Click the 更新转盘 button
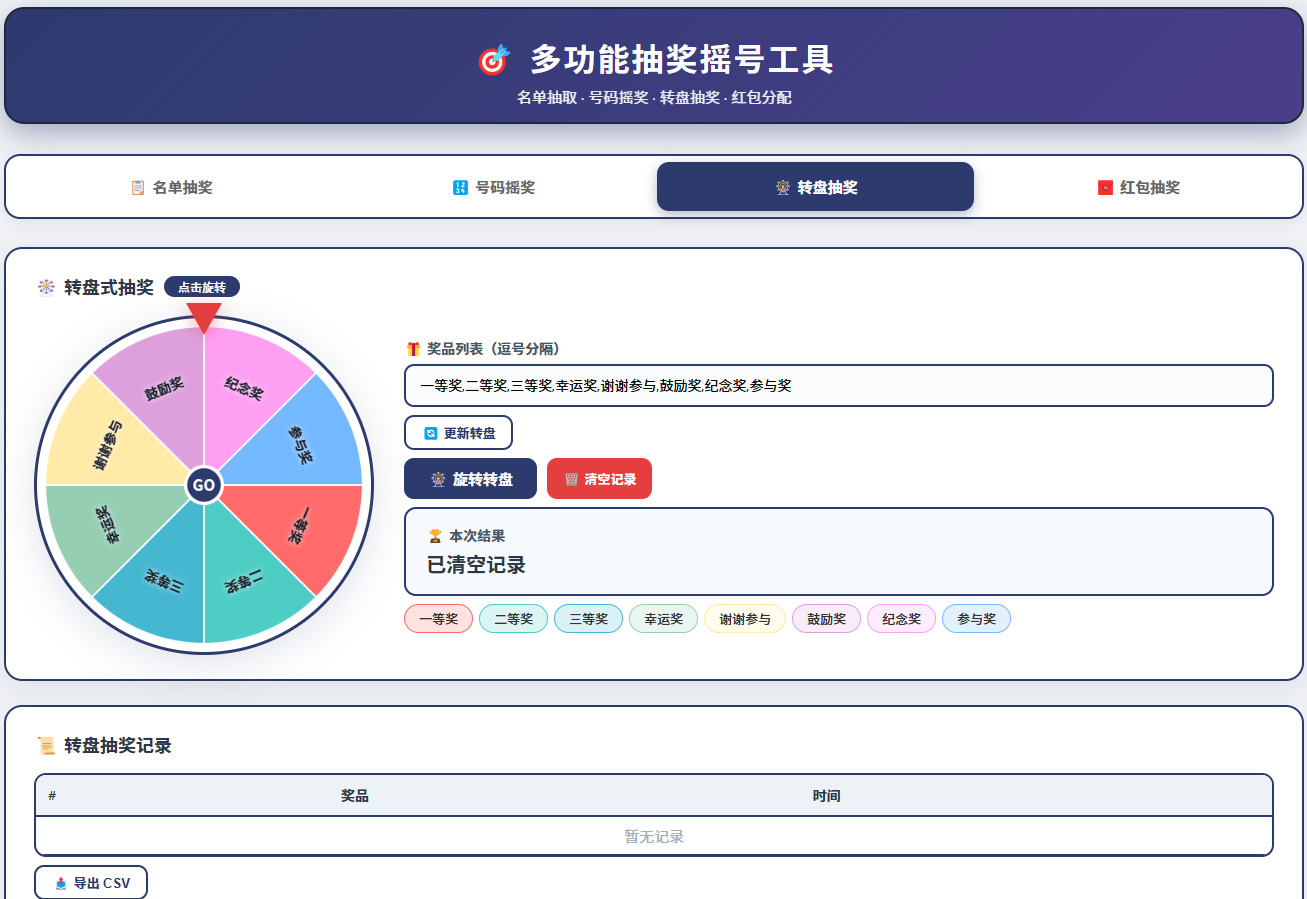The image size is (1307, 899). [x=458, y=433]
